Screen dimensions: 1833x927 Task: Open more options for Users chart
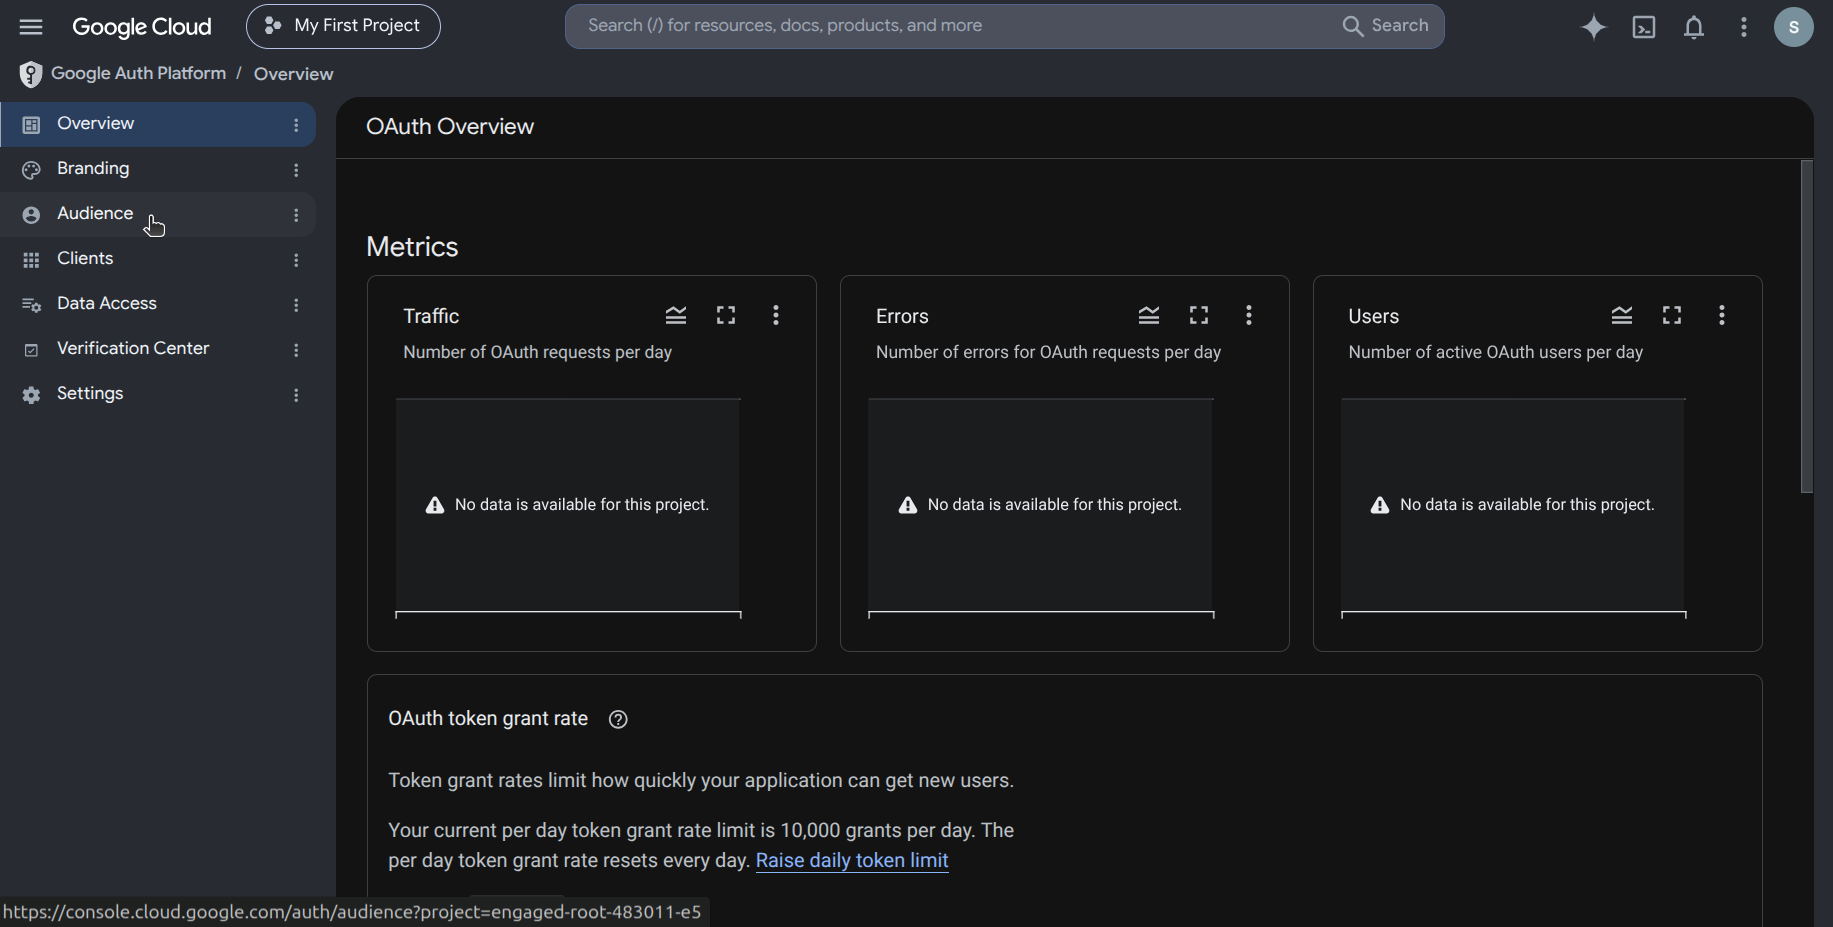tap(1722, 316)
